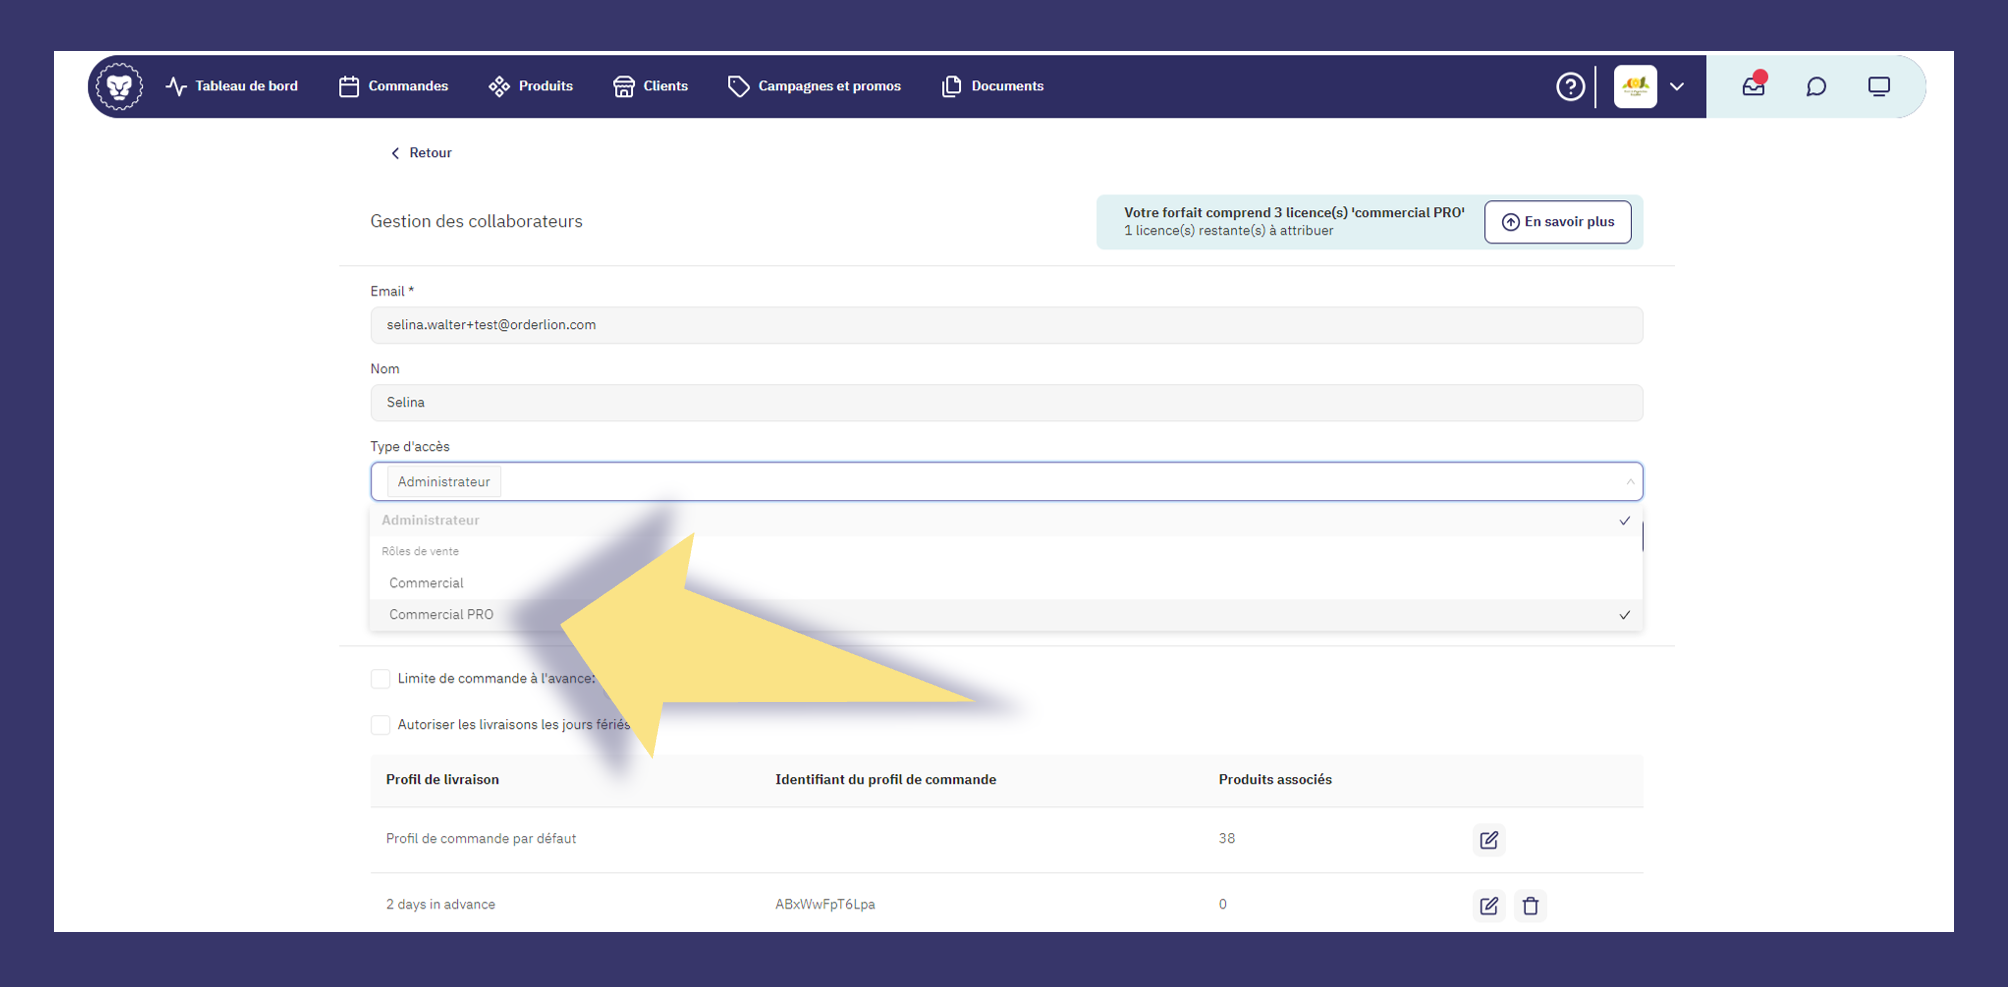Open the chat bubble icon
2008x987 pixels.
click(1816, 87)
